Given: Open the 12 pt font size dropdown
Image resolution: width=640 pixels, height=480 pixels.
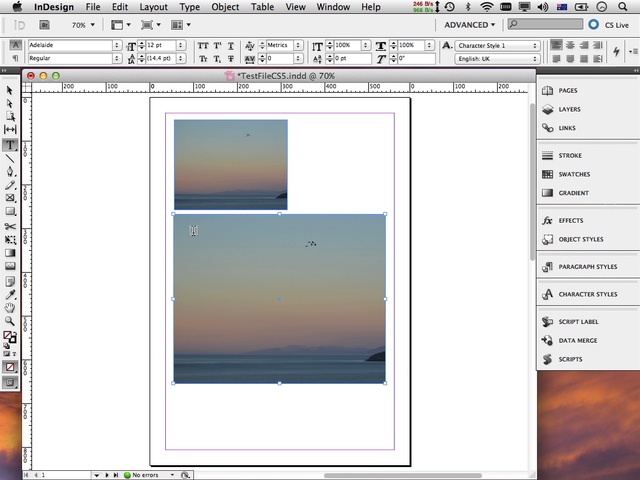Looking at the screenshot, I should [180, 45].
